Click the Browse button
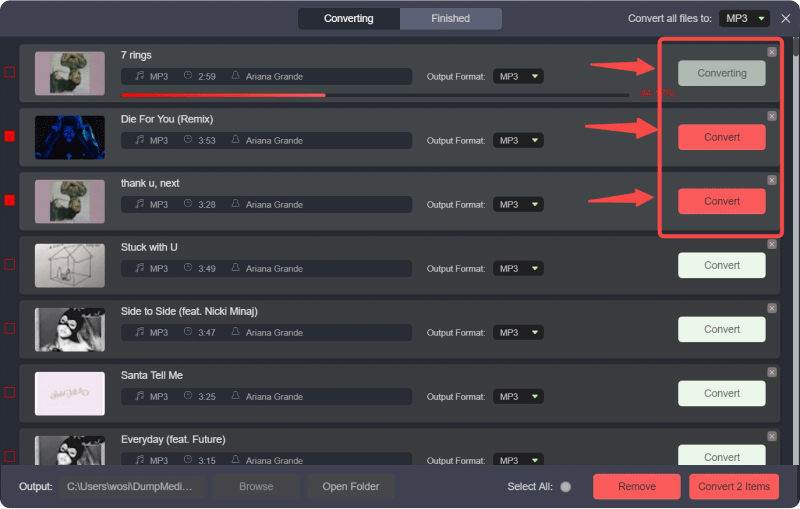This screenshot has width=800, height=509. click(x=256, y=487)
